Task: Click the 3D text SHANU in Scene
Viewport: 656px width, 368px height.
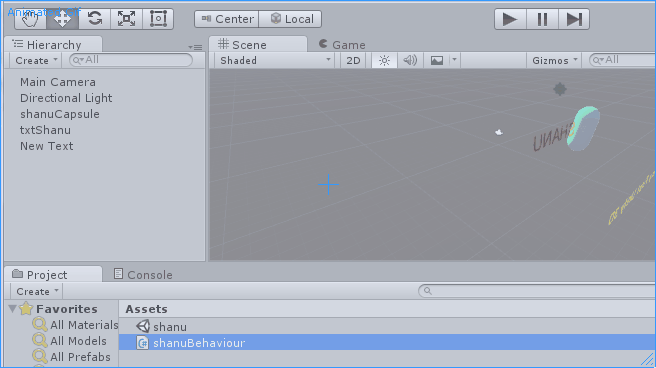Action: tap(553, 137)
